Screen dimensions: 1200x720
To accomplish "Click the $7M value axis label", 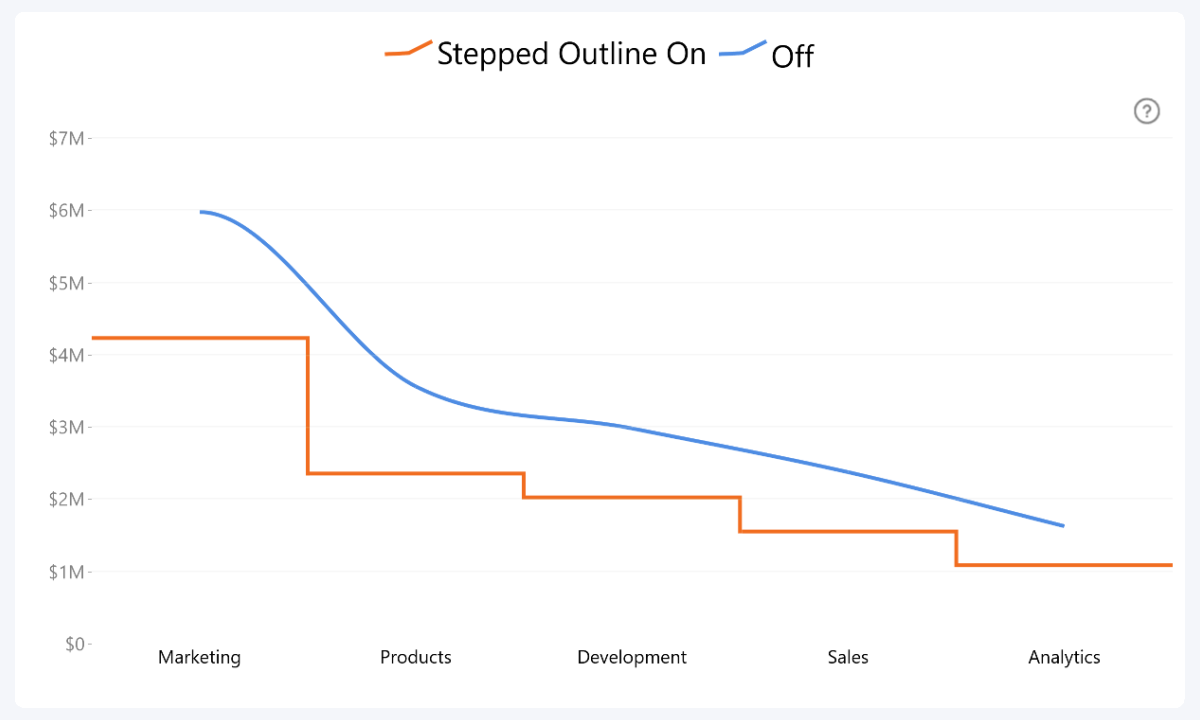I will point(67,138).
